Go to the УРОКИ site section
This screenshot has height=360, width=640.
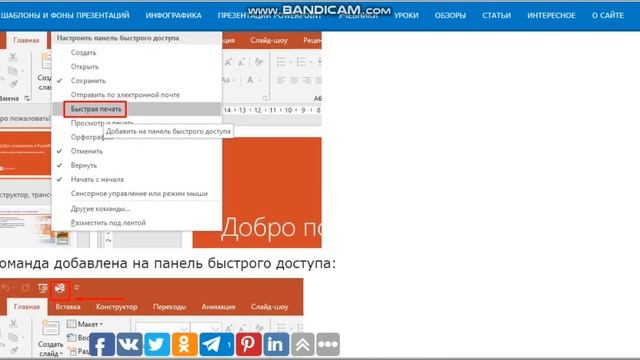click(406, 16)
